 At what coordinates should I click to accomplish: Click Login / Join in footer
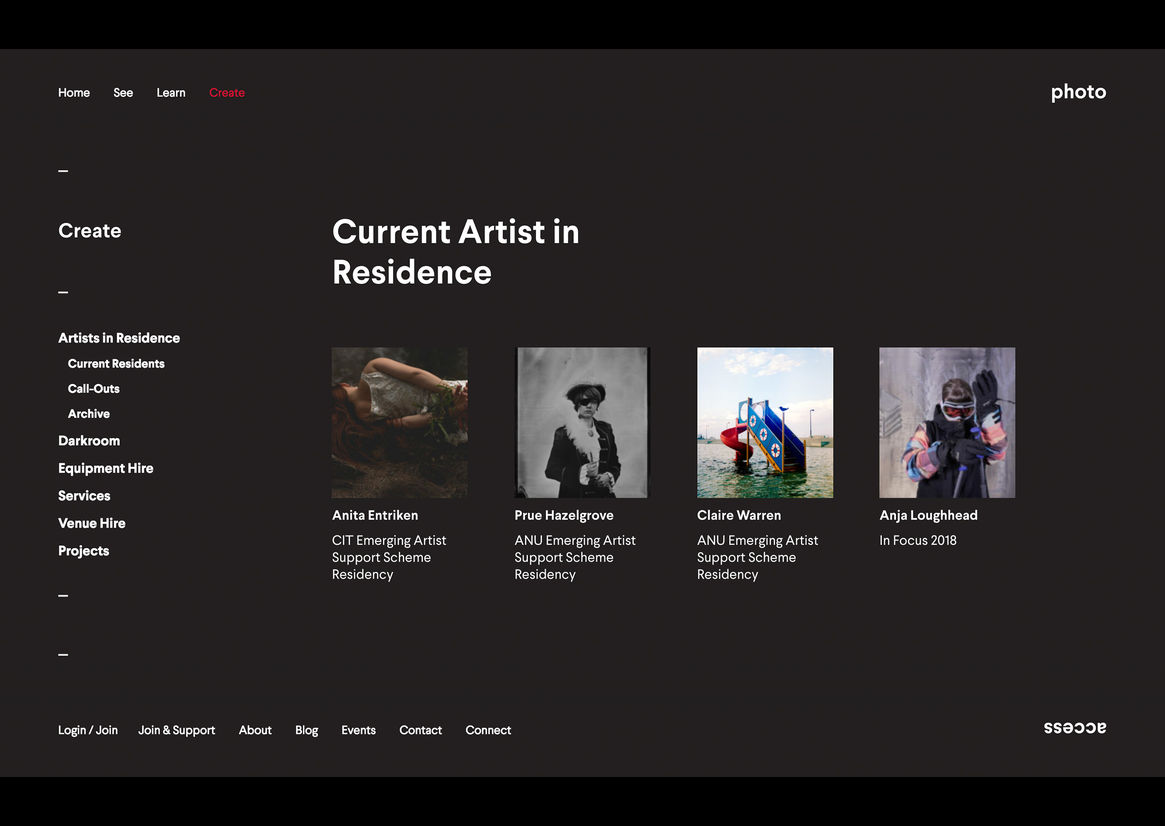(88, 730)
